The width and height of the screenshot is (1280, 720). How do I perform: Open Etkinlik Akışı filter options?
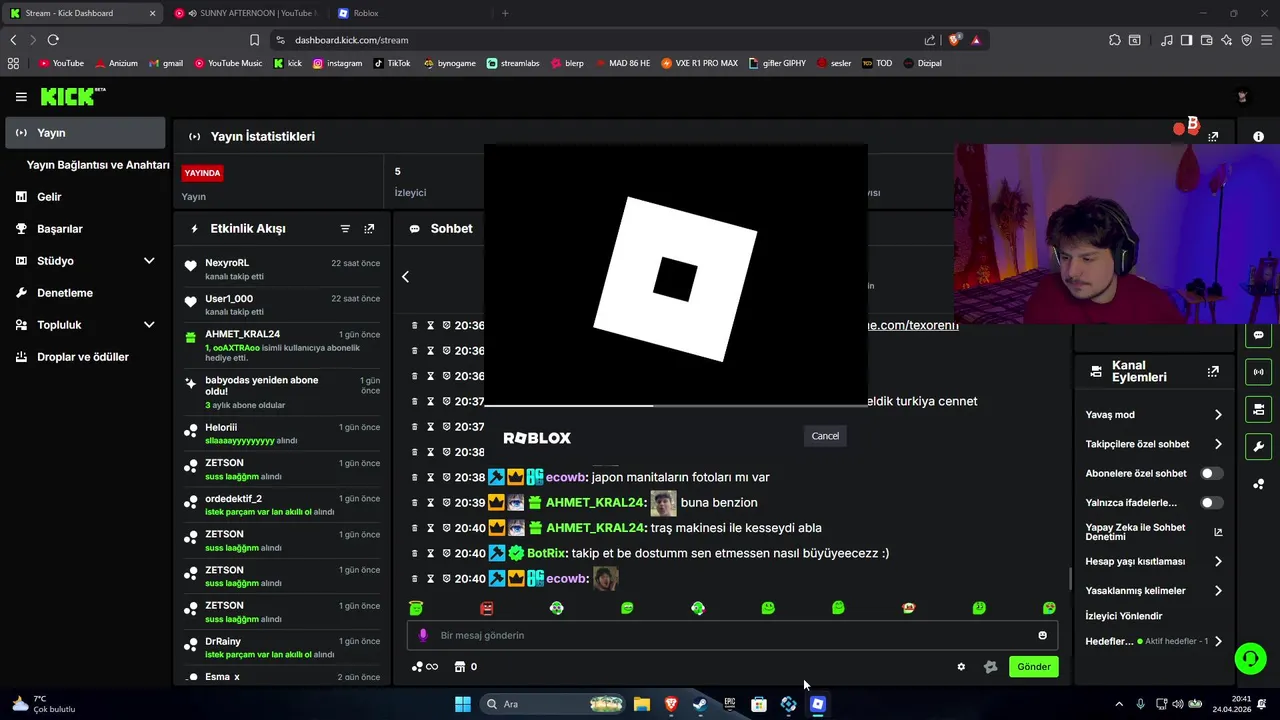(x=345, y=229)
